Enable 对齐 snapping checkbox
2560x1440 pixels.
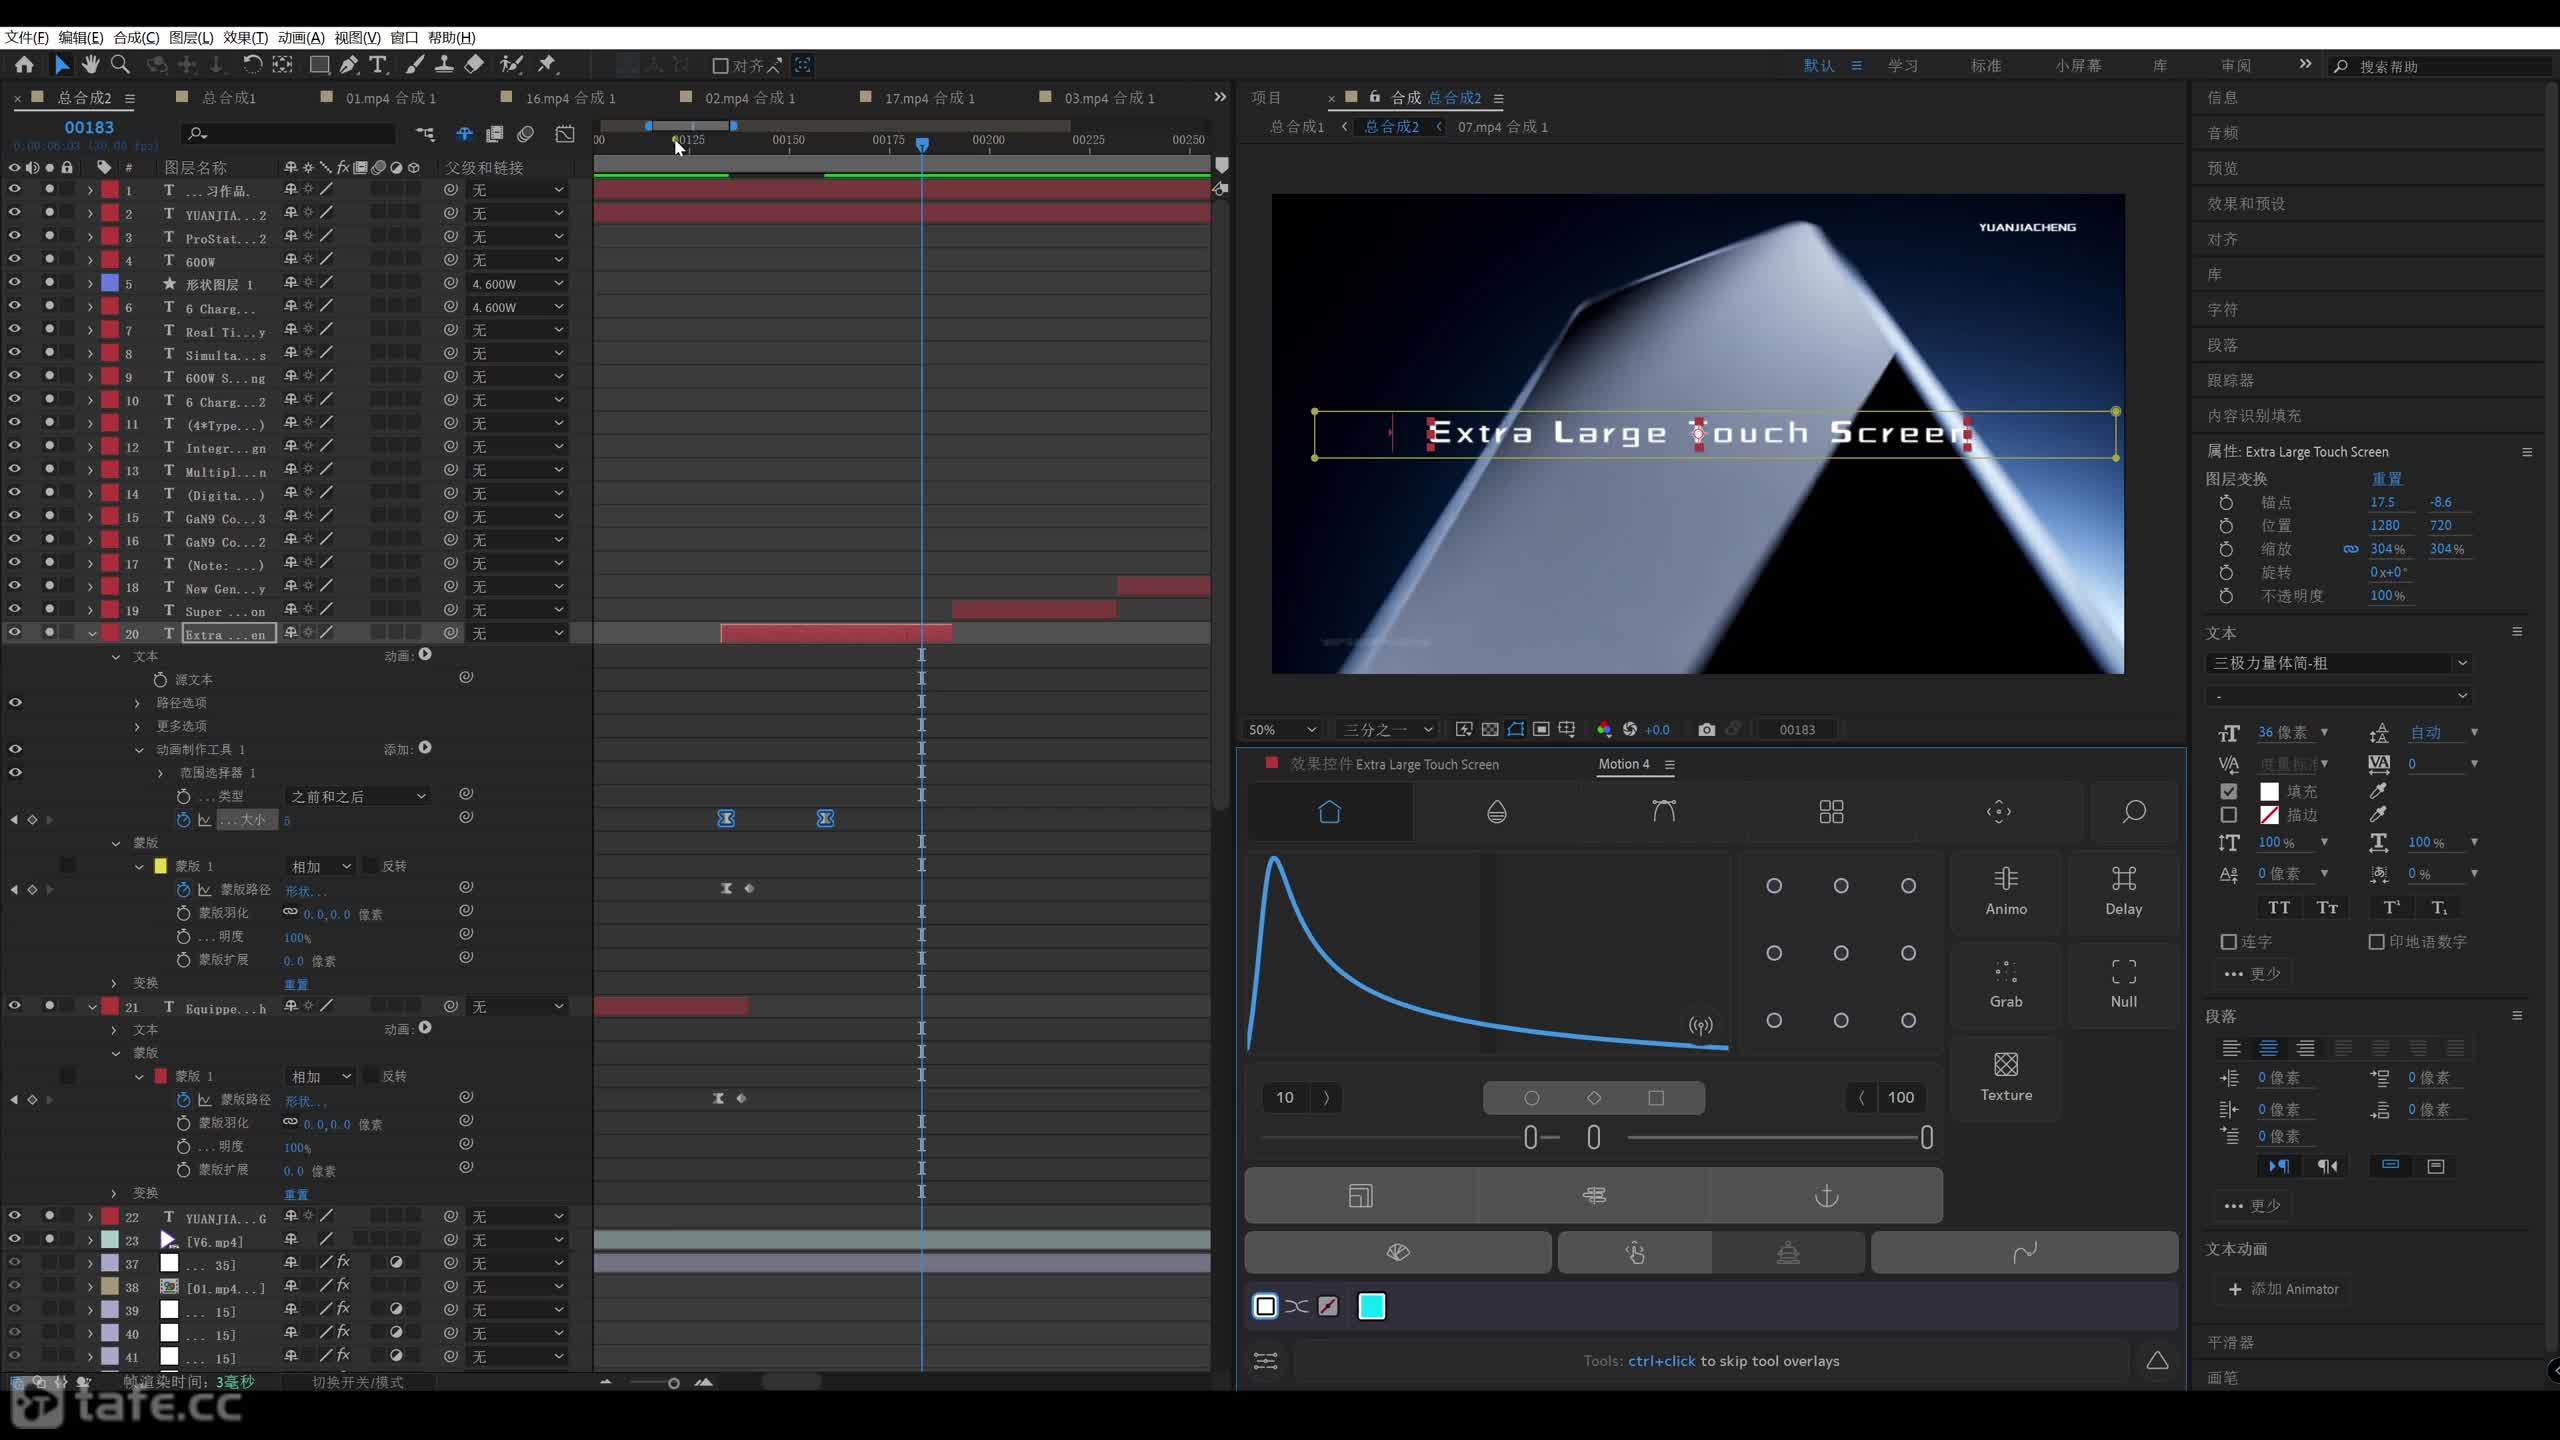pyautogui.click(x=719, y=66)
